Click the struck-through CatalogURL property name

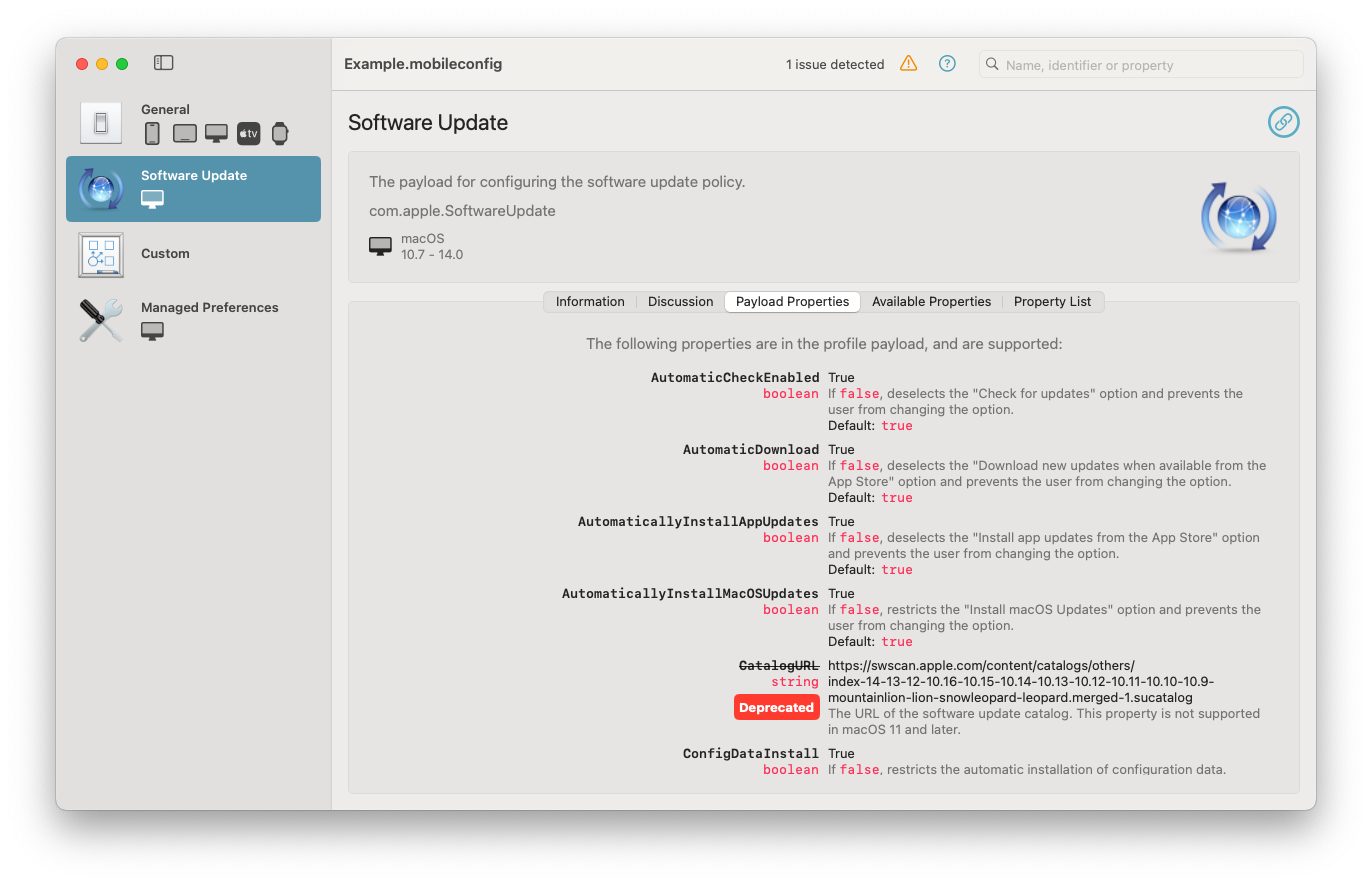point(779,666)
